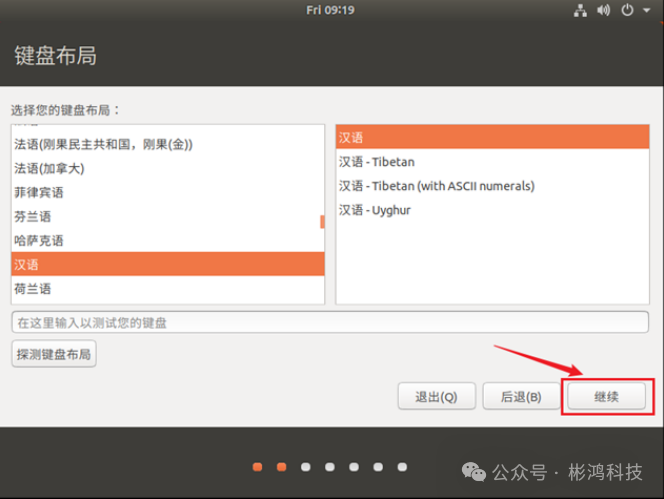The height and width of the screenshot is (499, 664).
Task: Select 荷兰语 in the language list
Action: coord(168,289)
